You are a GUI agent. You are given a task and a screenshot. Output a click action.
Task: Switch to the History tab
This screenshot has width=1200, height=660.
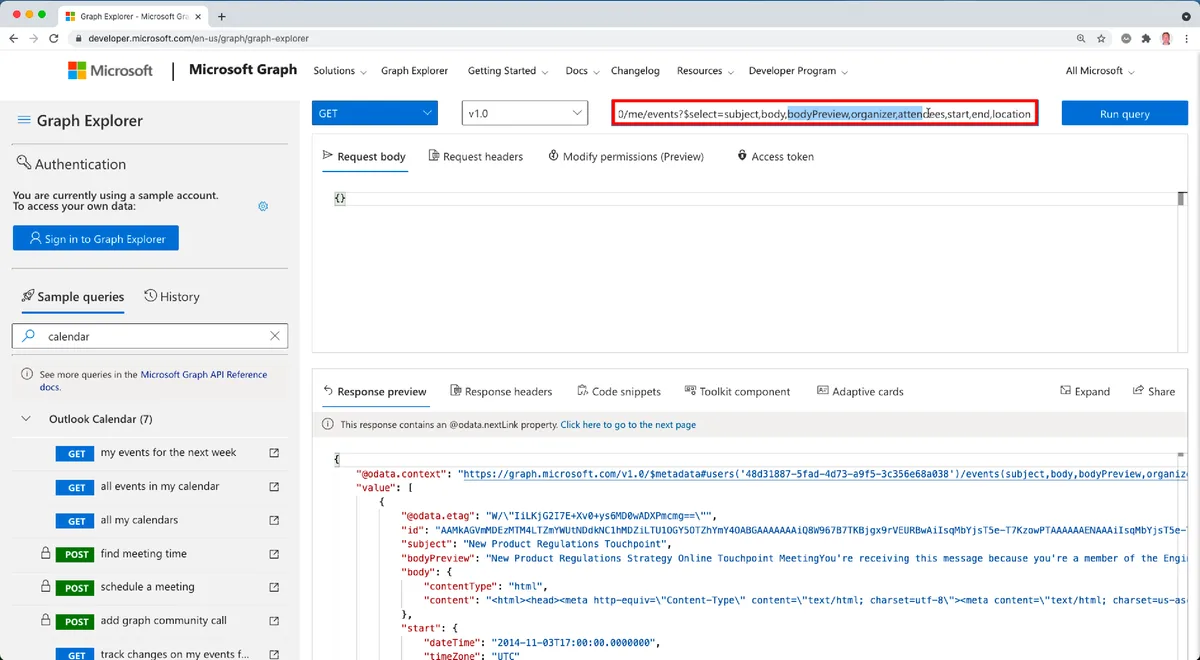171,296
